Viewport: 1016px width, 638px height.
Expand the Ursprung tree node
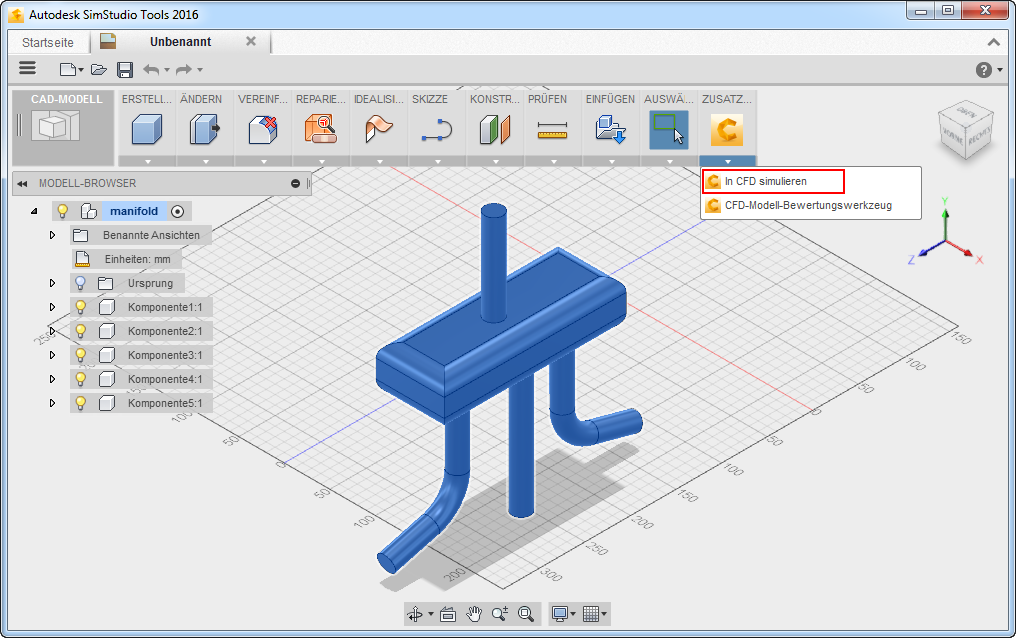[x=52, y=283]
